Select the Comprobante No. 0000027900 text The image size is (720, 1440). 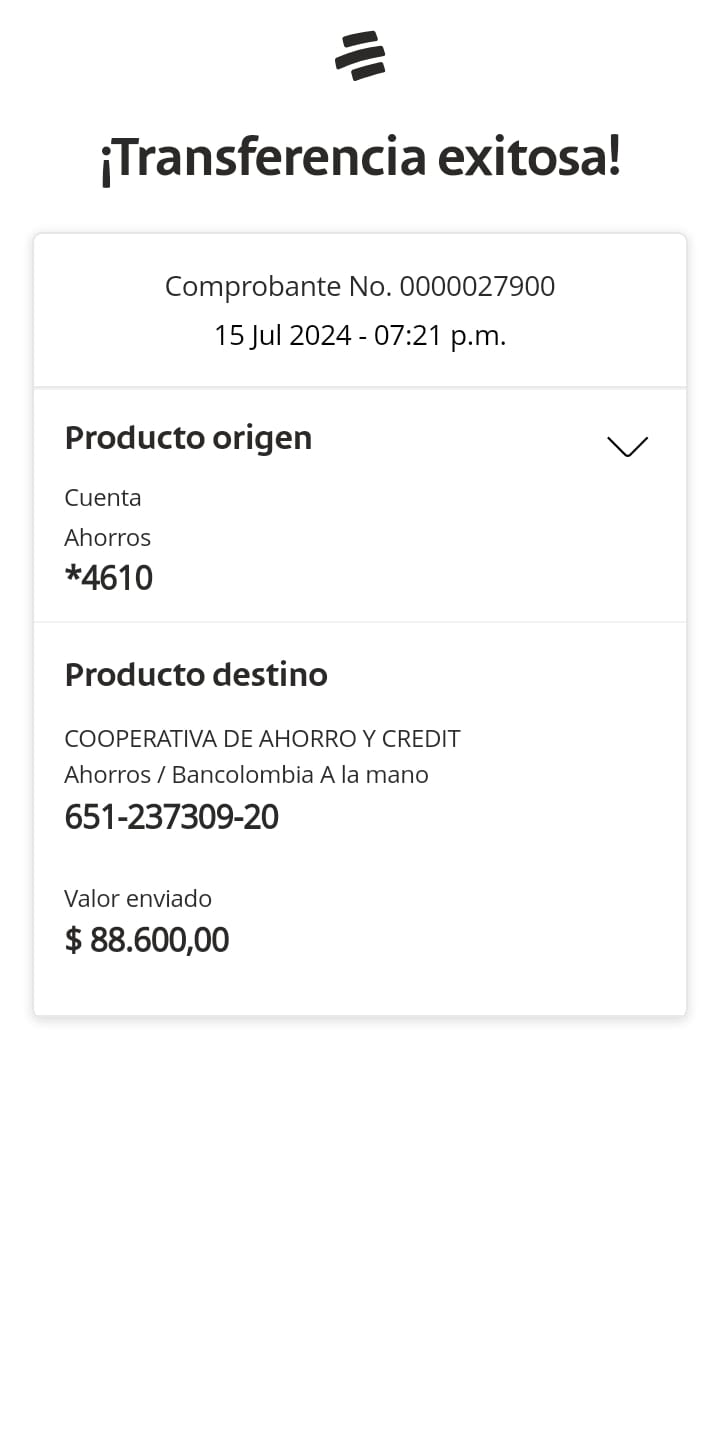point(360,287)
